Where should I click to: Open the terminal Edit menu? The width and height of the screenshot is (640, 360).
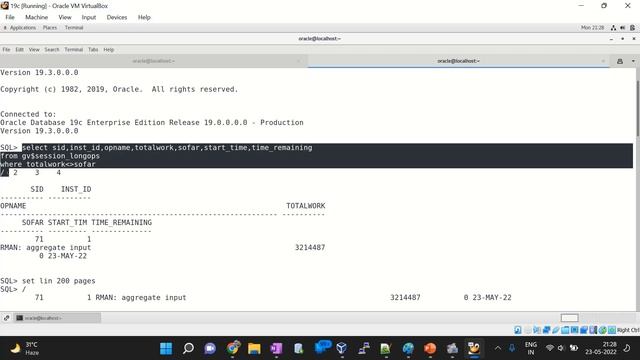coord(19,49)
